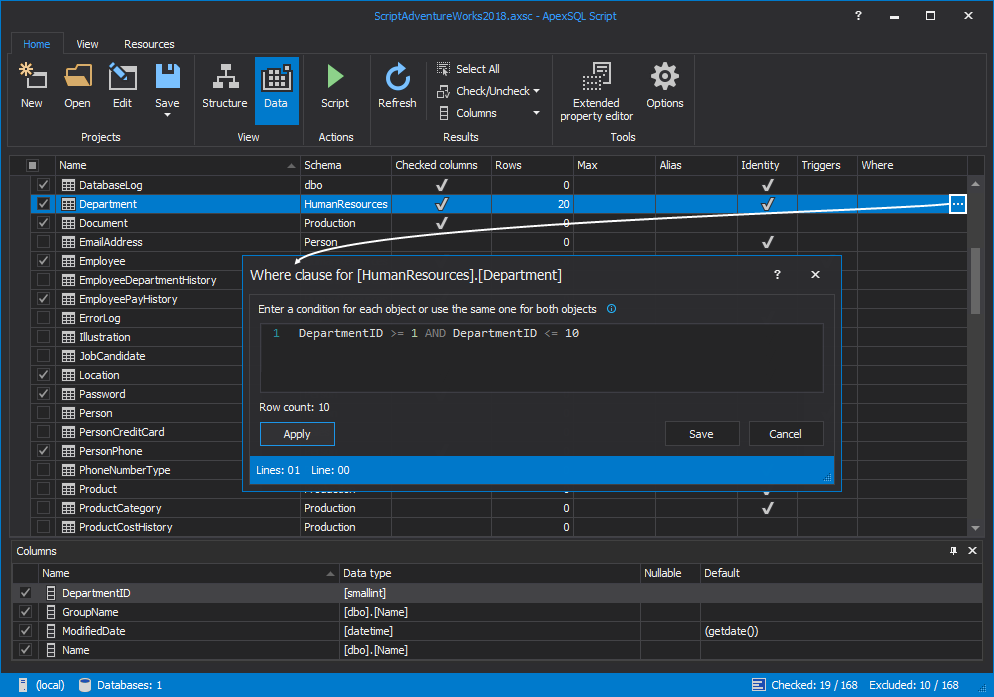
Task: Click the Apply button
Action: 297,434
